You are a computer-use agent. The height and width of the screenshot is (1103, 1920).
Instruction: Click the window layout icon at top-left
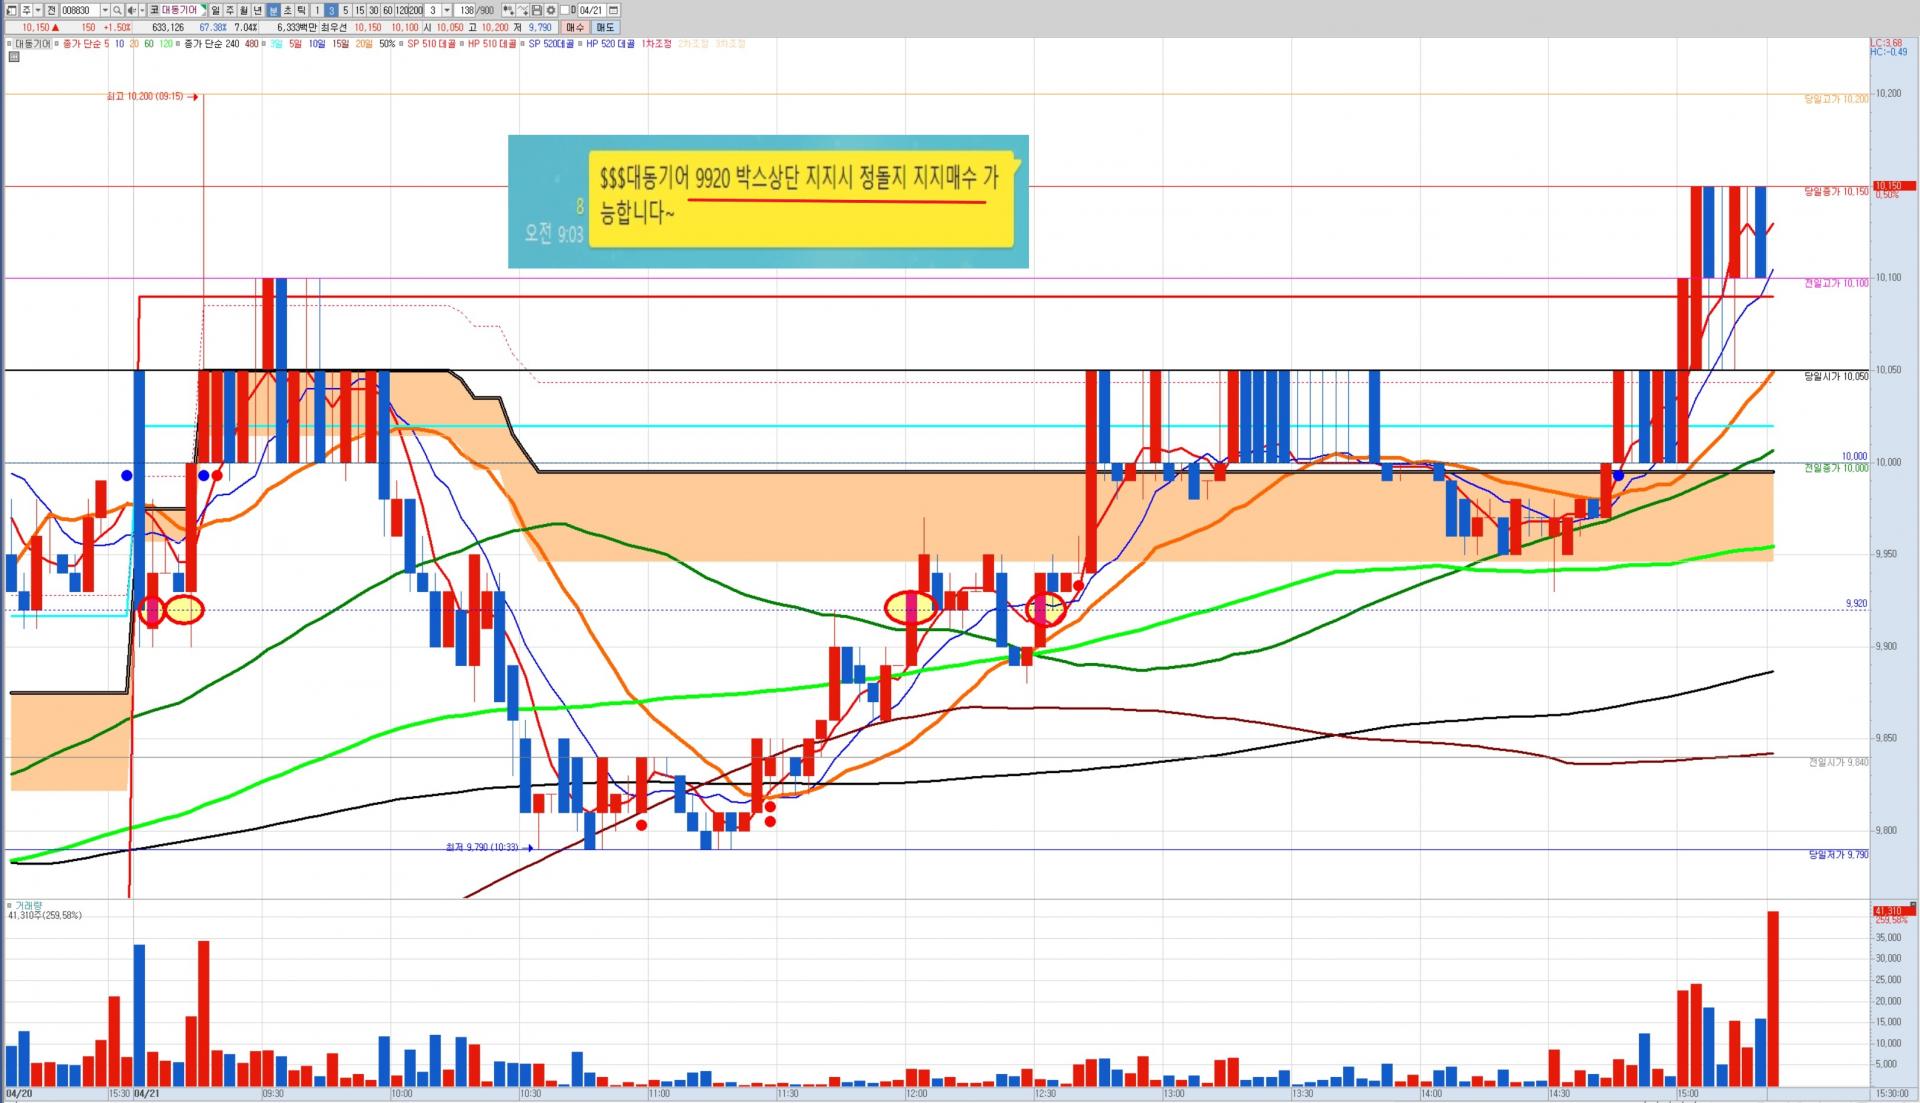[11, 10]
